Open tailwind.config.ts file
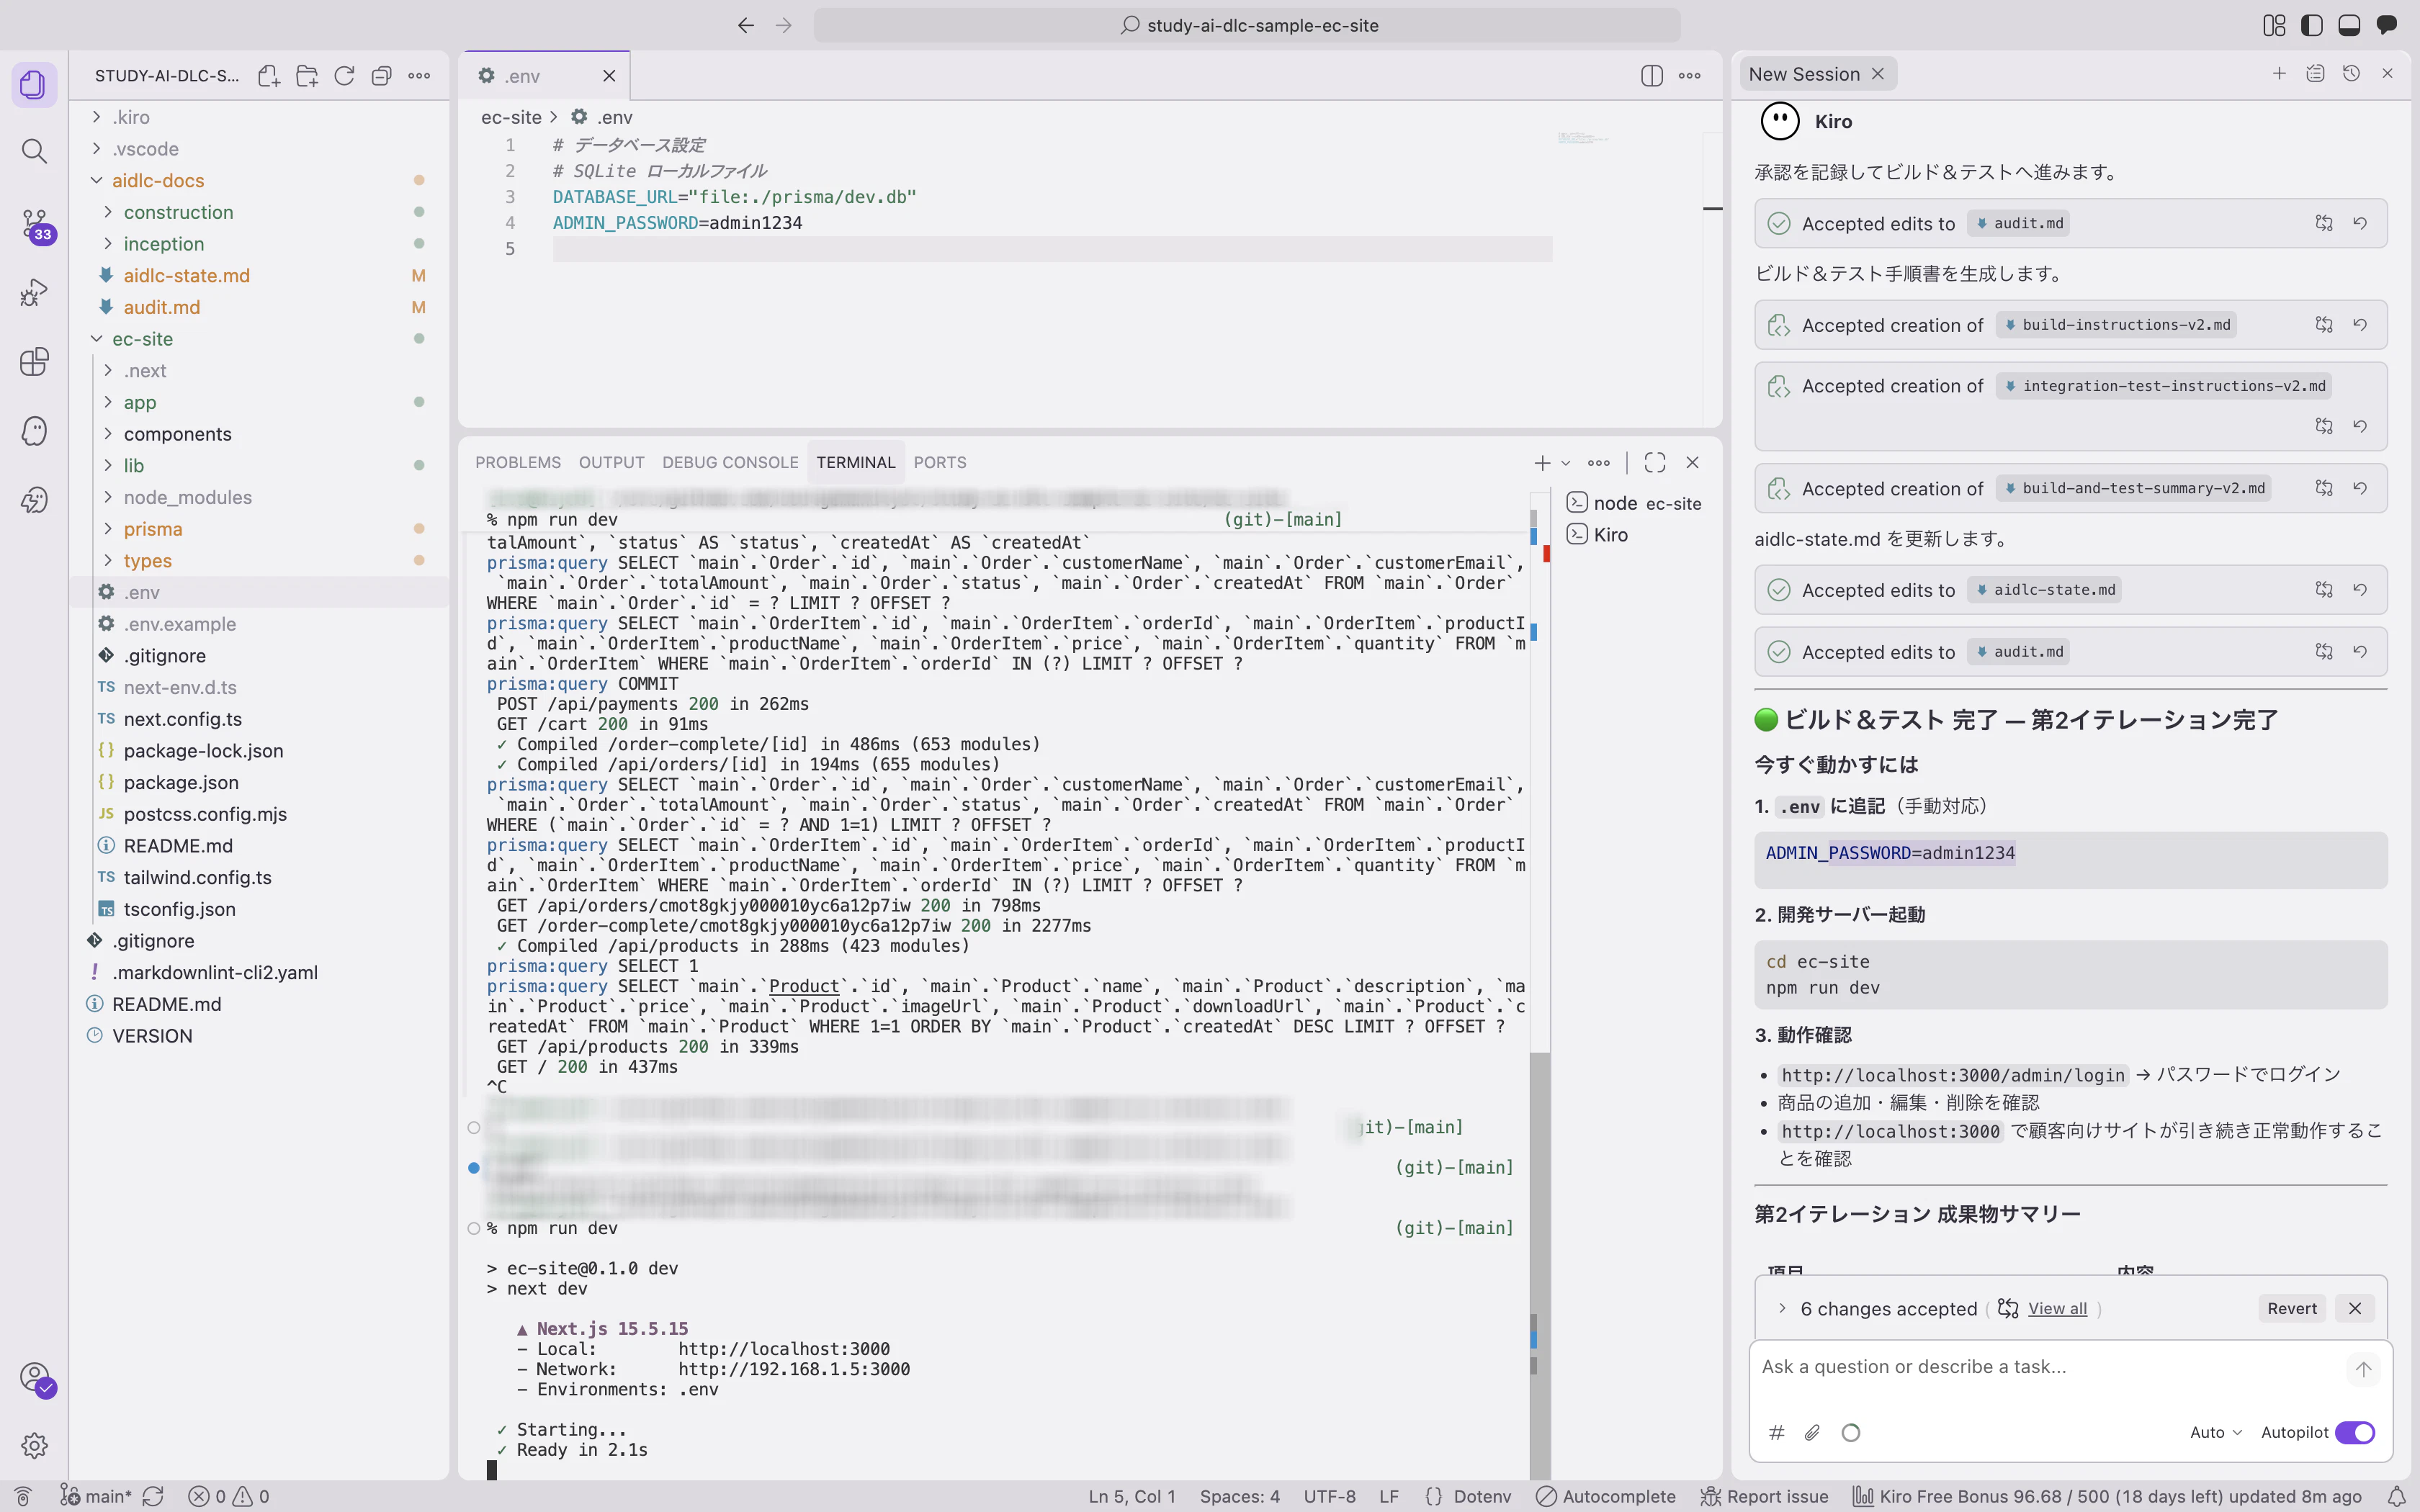This screenshot has width=2420, height=1512. coord(197,877)
